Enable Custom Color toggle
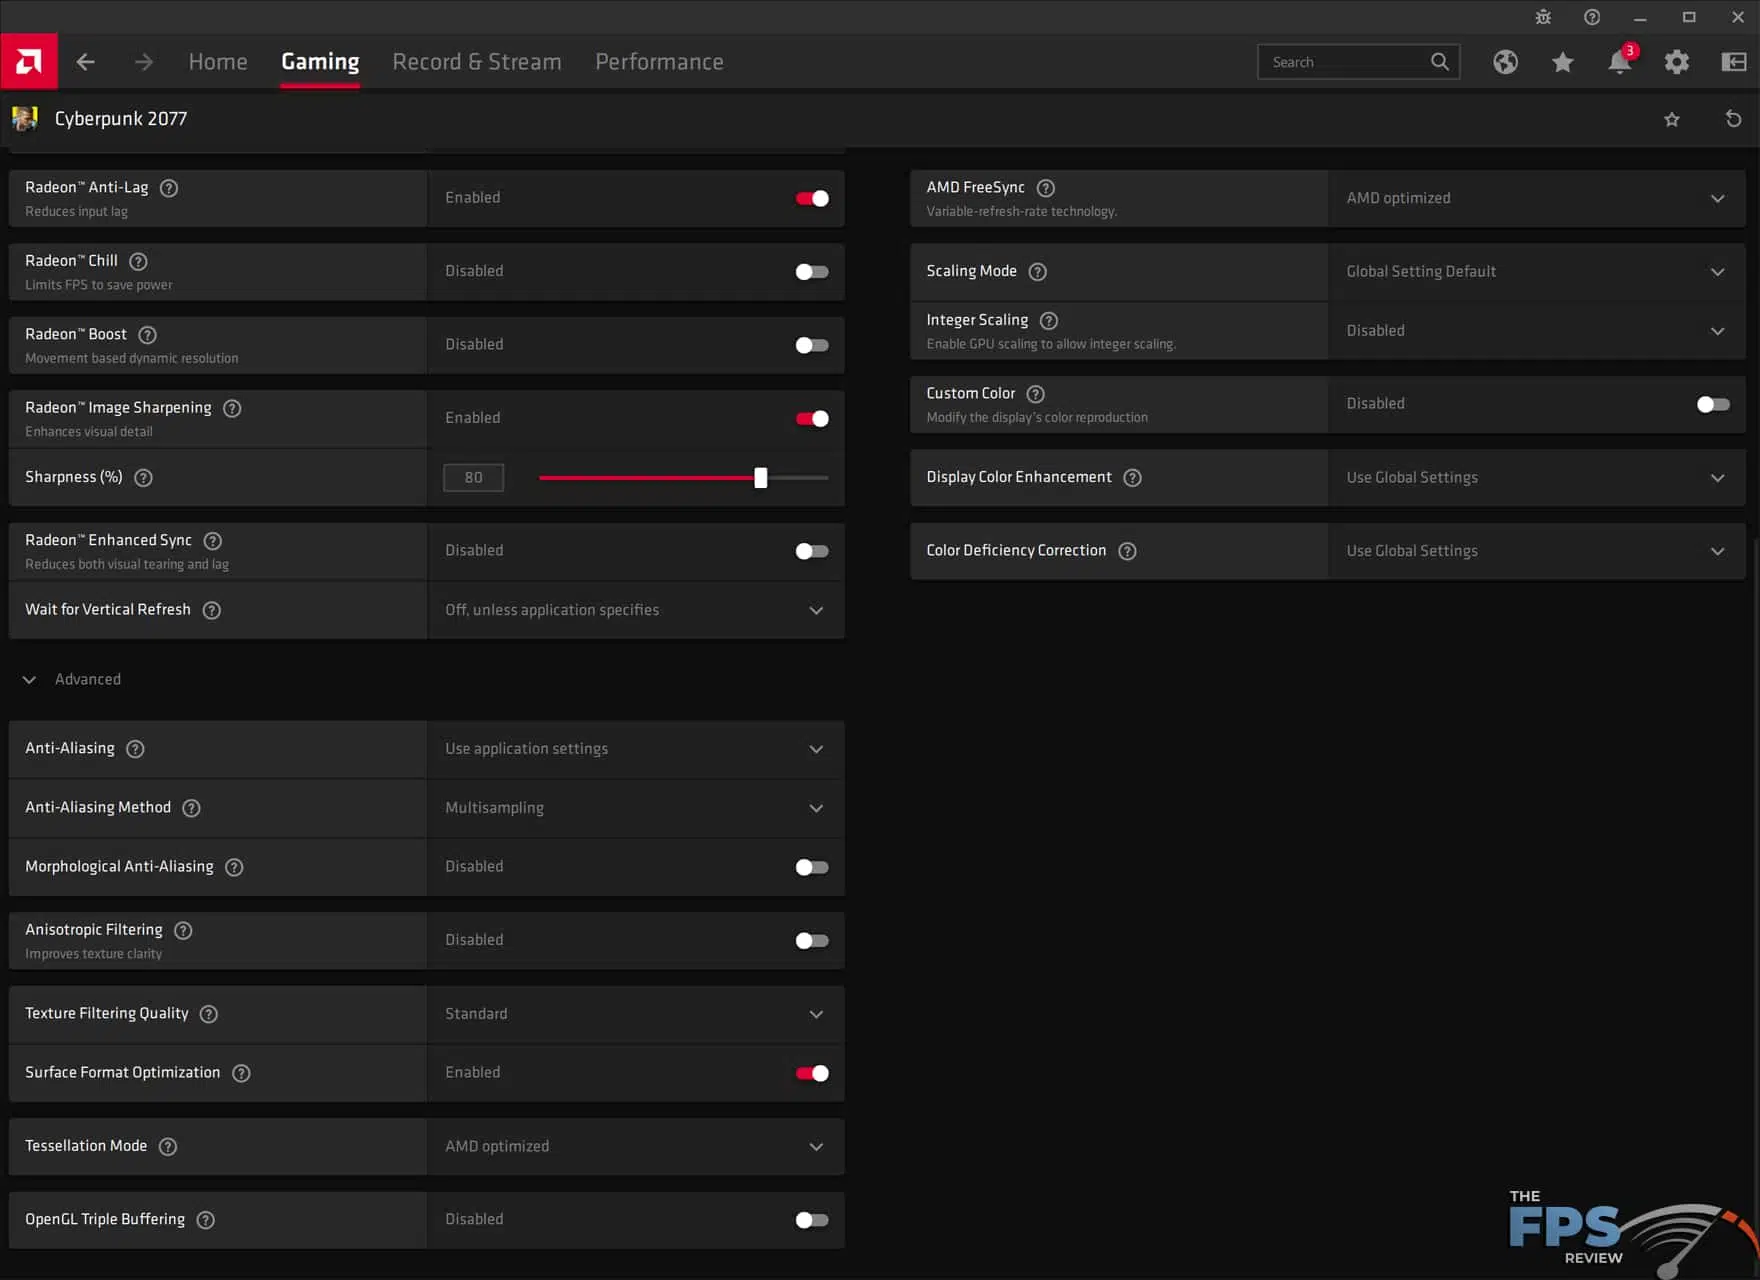 click(x=1713, y=404)
